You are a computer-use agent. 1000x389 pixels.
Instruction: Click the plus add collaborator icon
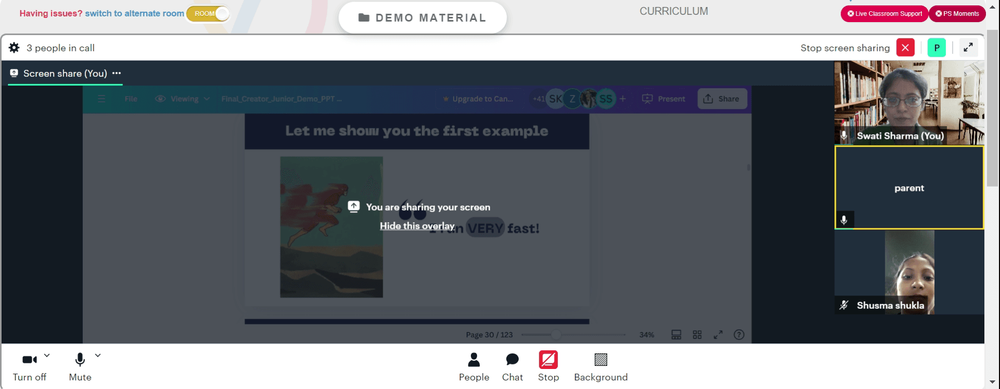click(x=622, y=99)
